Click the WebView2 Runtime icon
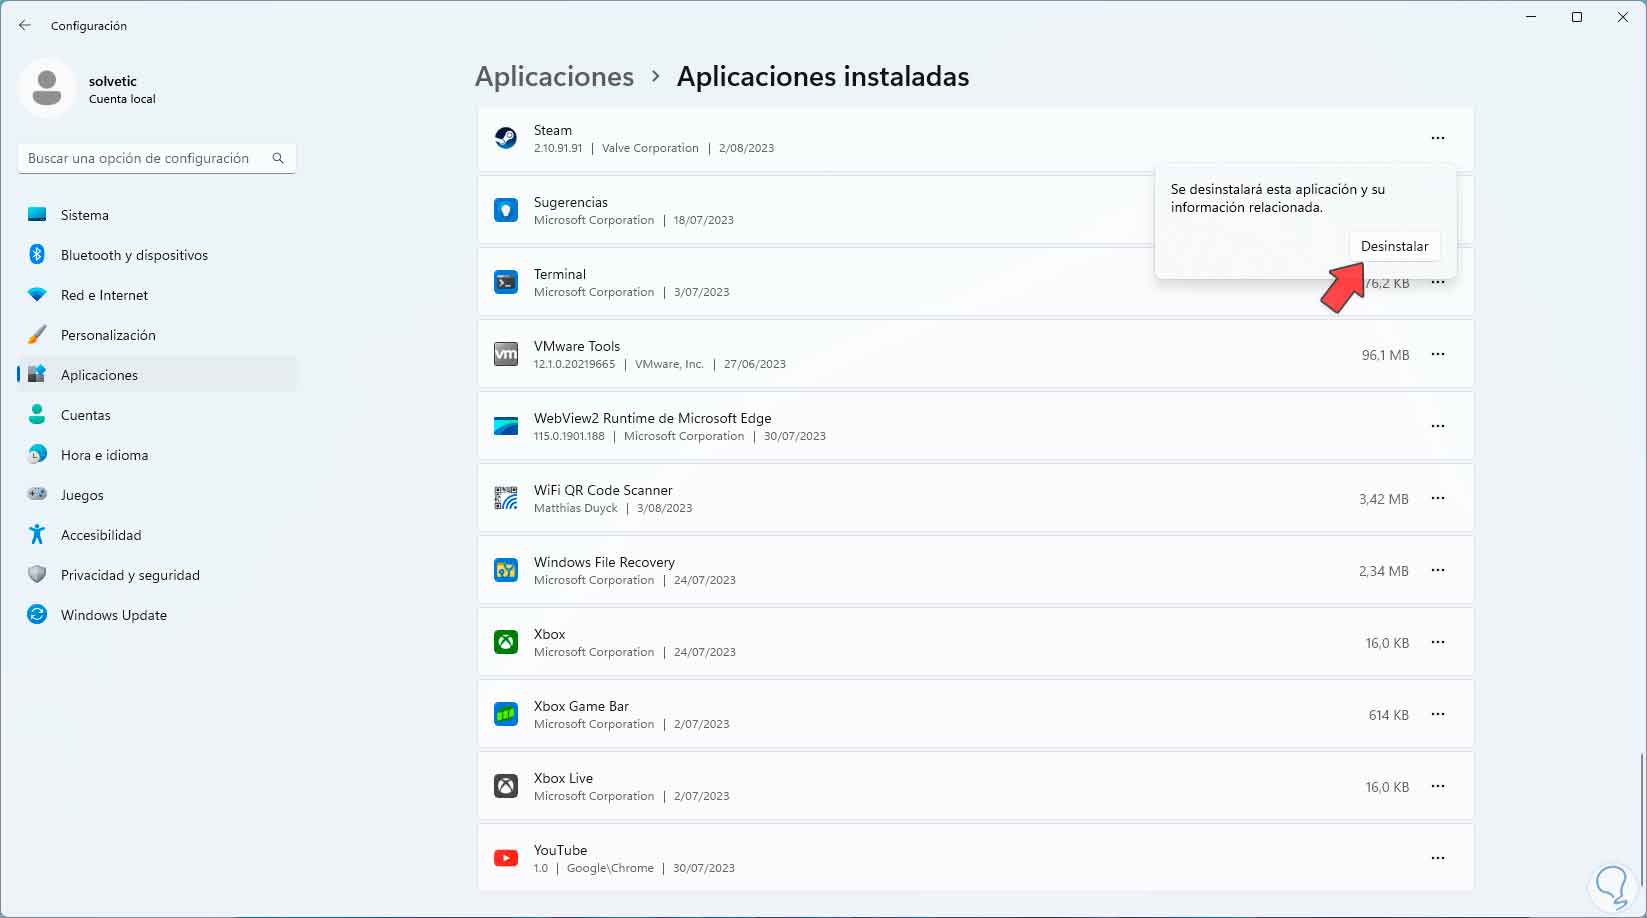Screen dimensions: 1647x918 pyautogui.click(x=506, y=426)
